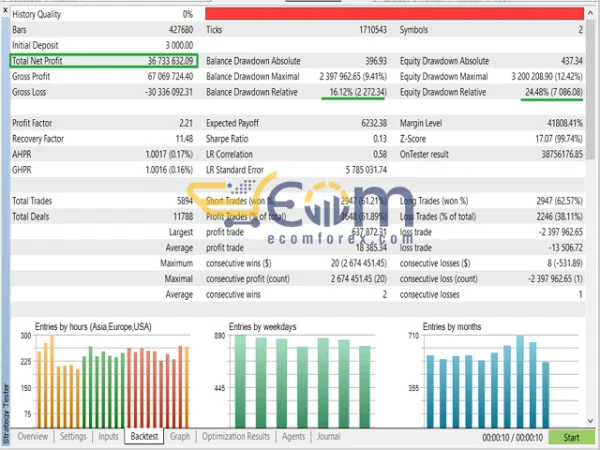This screenshot has width=600, height=450.
Task: Click Equity Drawdown Relative value 24.48%
Action: (537, 92)
